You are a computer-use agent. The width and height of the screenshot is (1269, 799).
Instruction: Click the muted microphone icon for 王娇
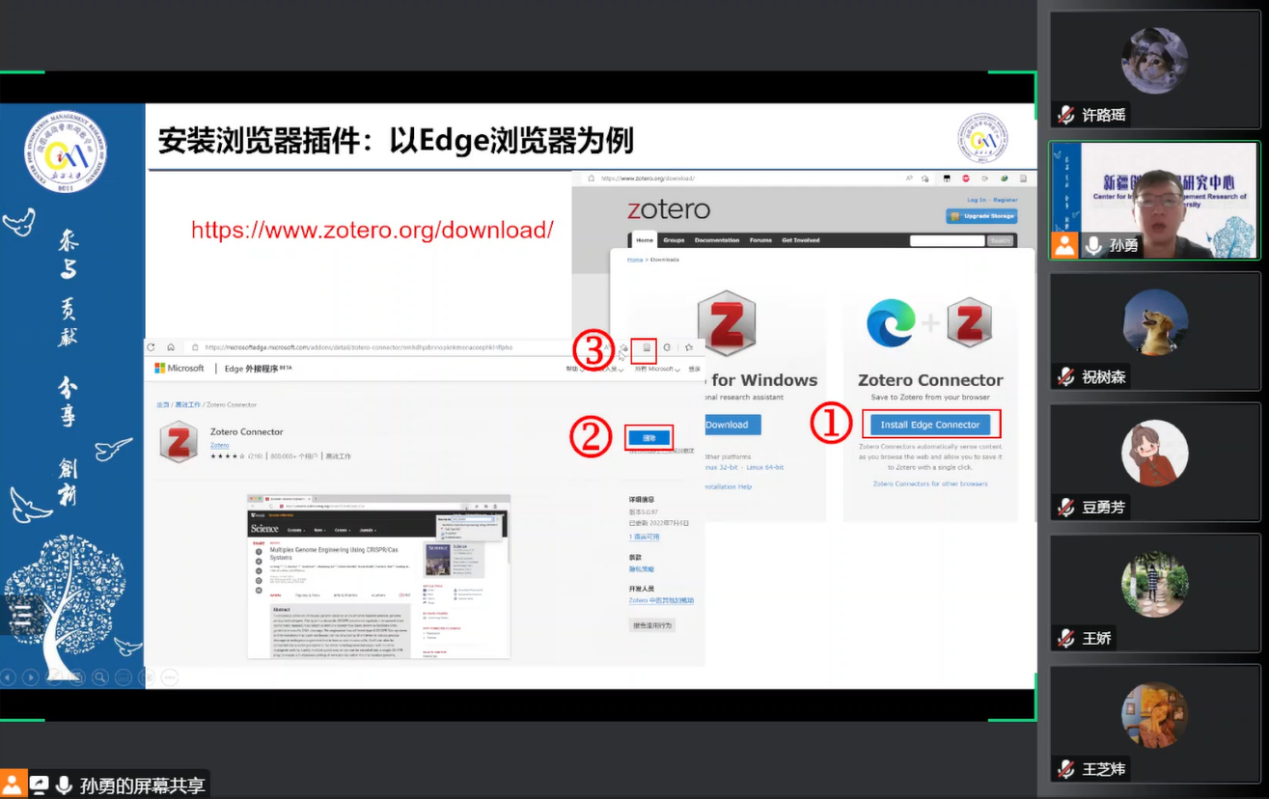1067,638
